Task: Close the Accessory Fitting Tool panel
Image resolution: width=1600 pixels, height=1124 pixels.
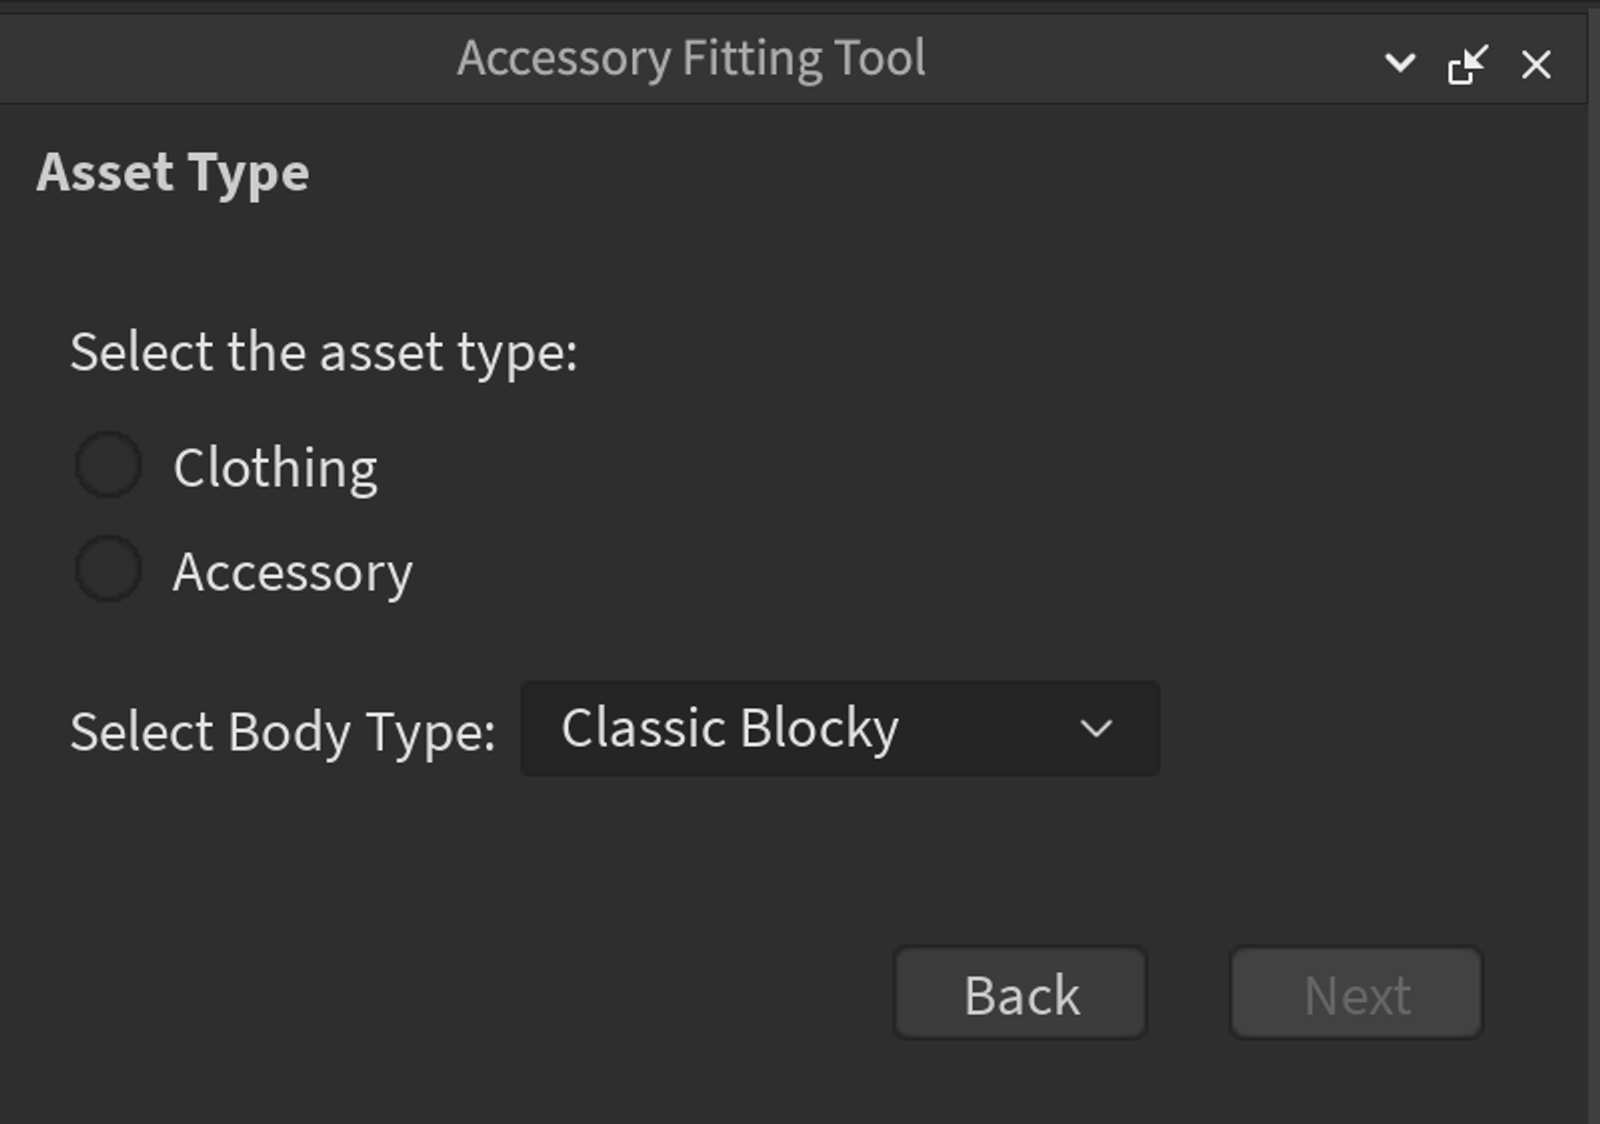Action: [x=1536, y=65]
